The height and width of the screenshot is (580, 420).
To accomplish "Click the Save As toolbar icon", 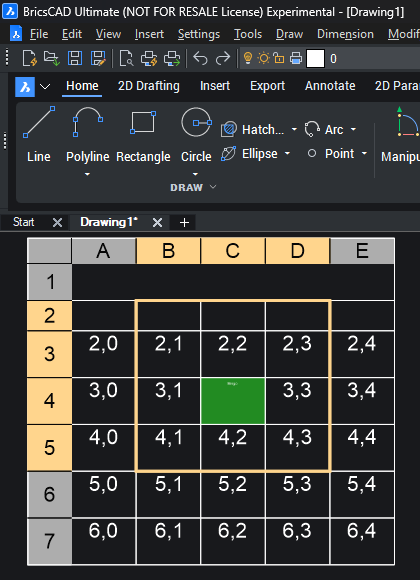I will point(98,58).
